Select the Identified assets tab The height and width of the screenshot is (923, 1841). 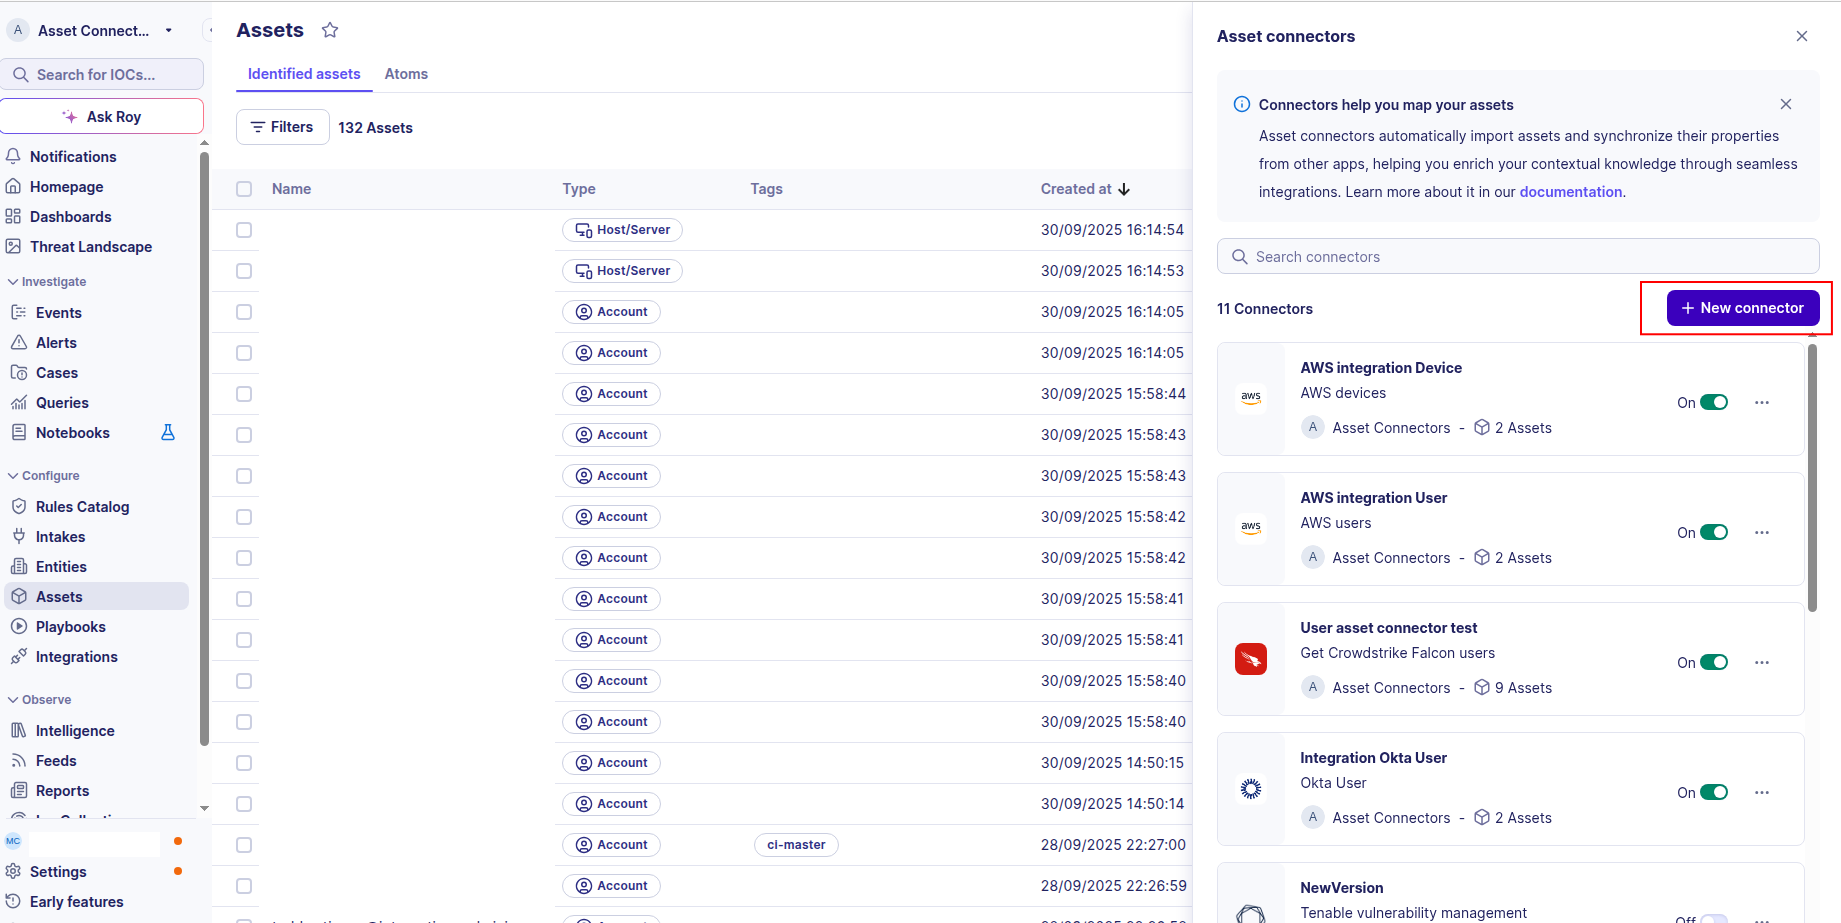coord(304,74)
